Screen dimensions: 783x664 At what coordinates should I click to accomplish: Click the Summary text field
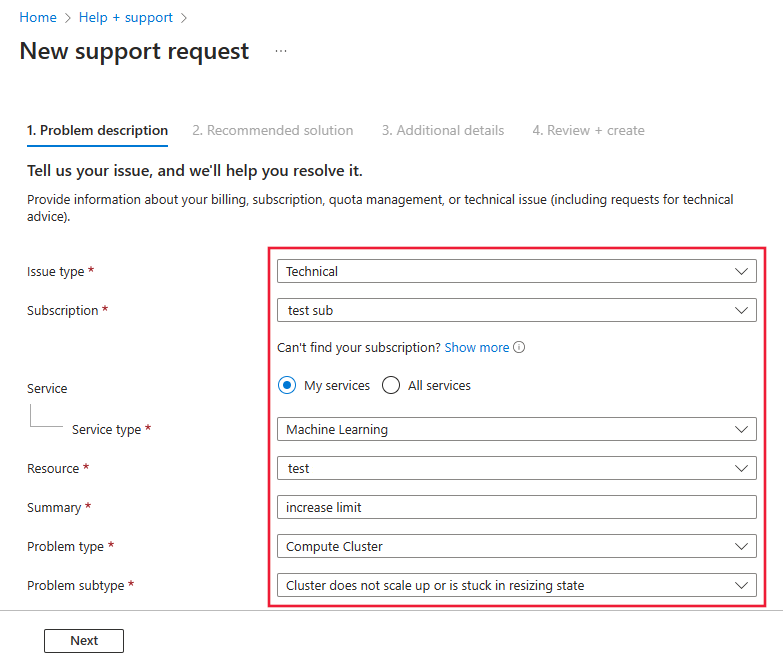[516, 507]
